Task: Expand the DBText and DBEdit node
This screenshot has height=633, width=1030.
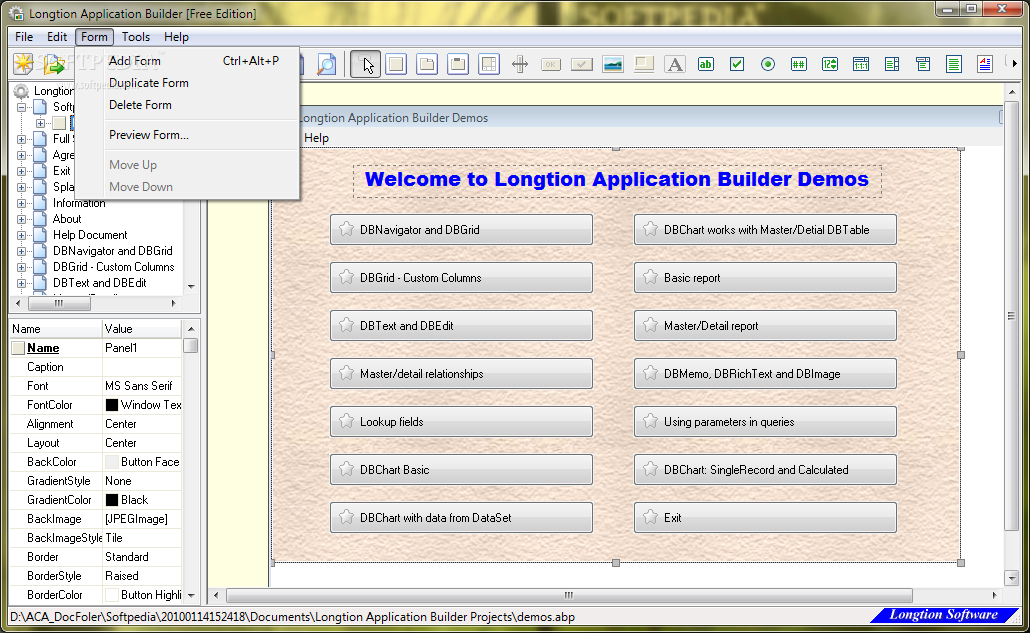Action: click(x=21, y=283)
